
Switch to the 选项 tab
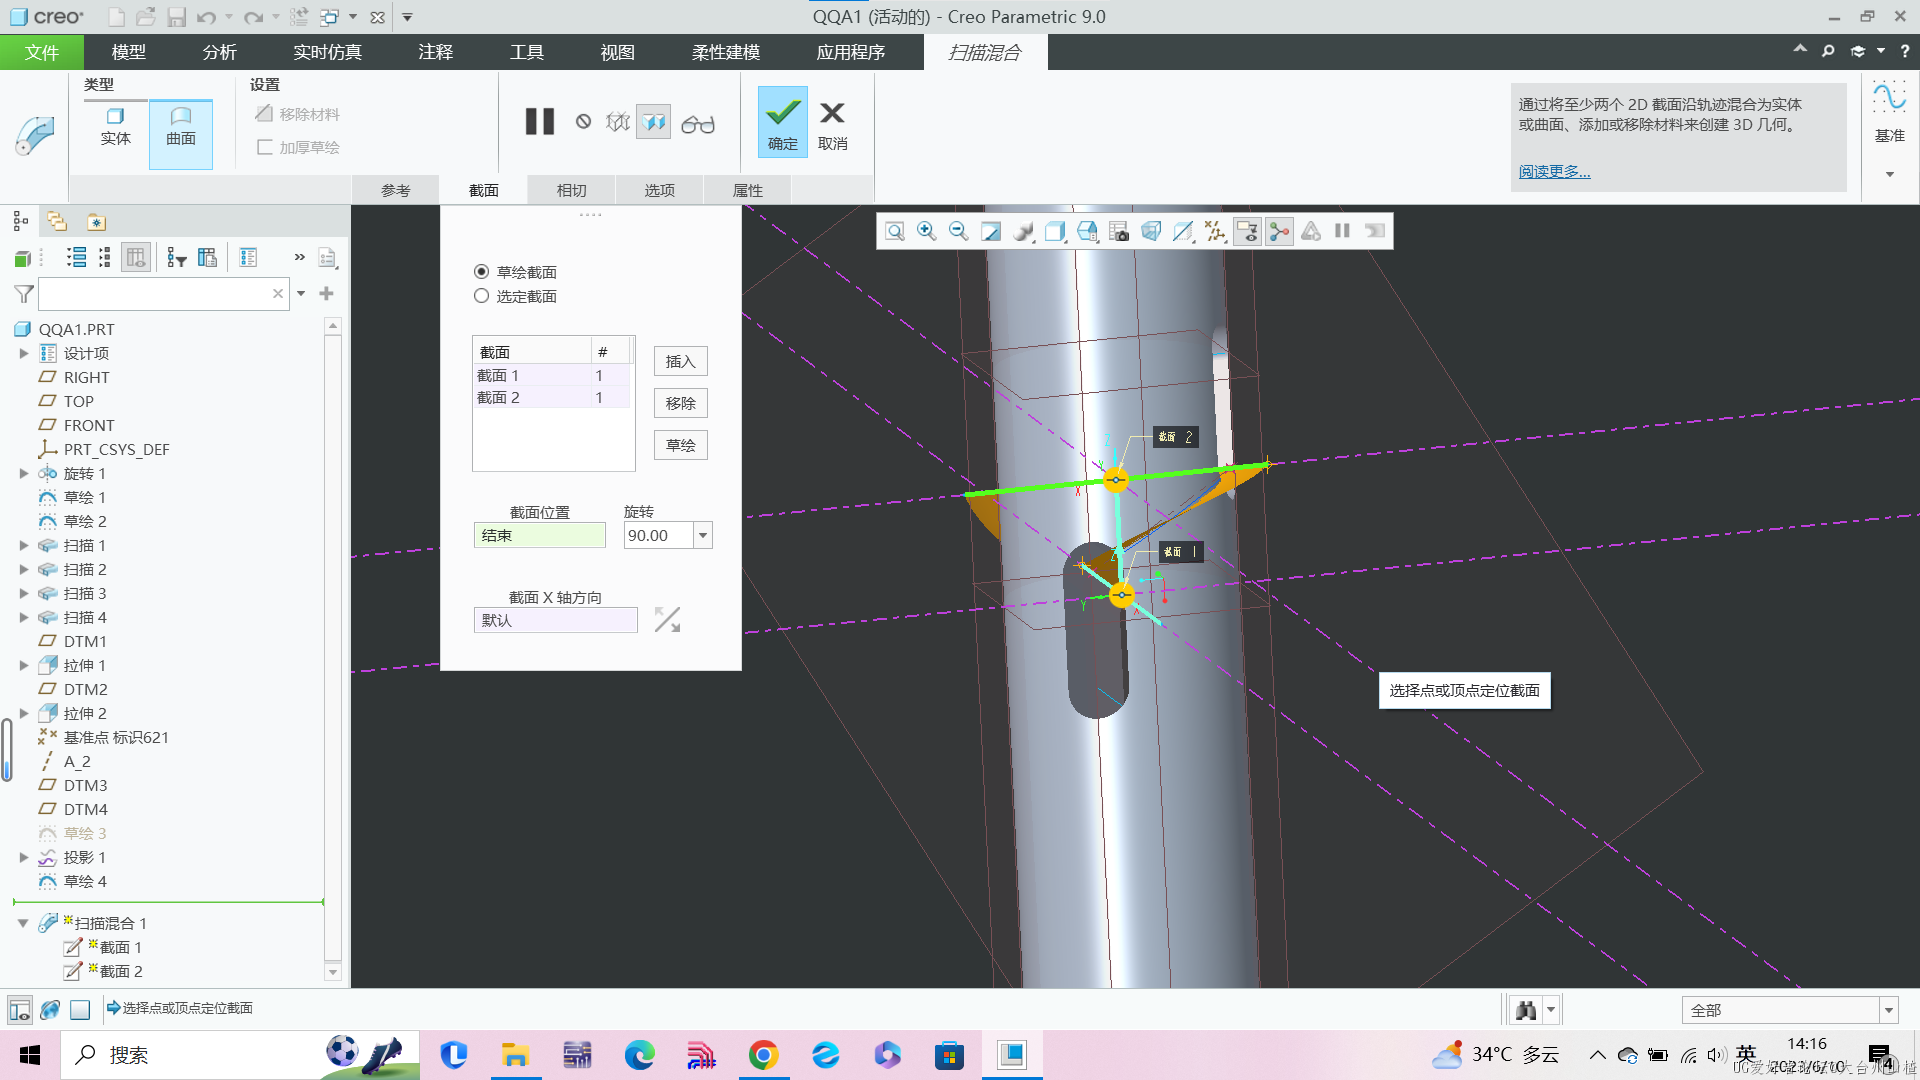coord(661,190)
